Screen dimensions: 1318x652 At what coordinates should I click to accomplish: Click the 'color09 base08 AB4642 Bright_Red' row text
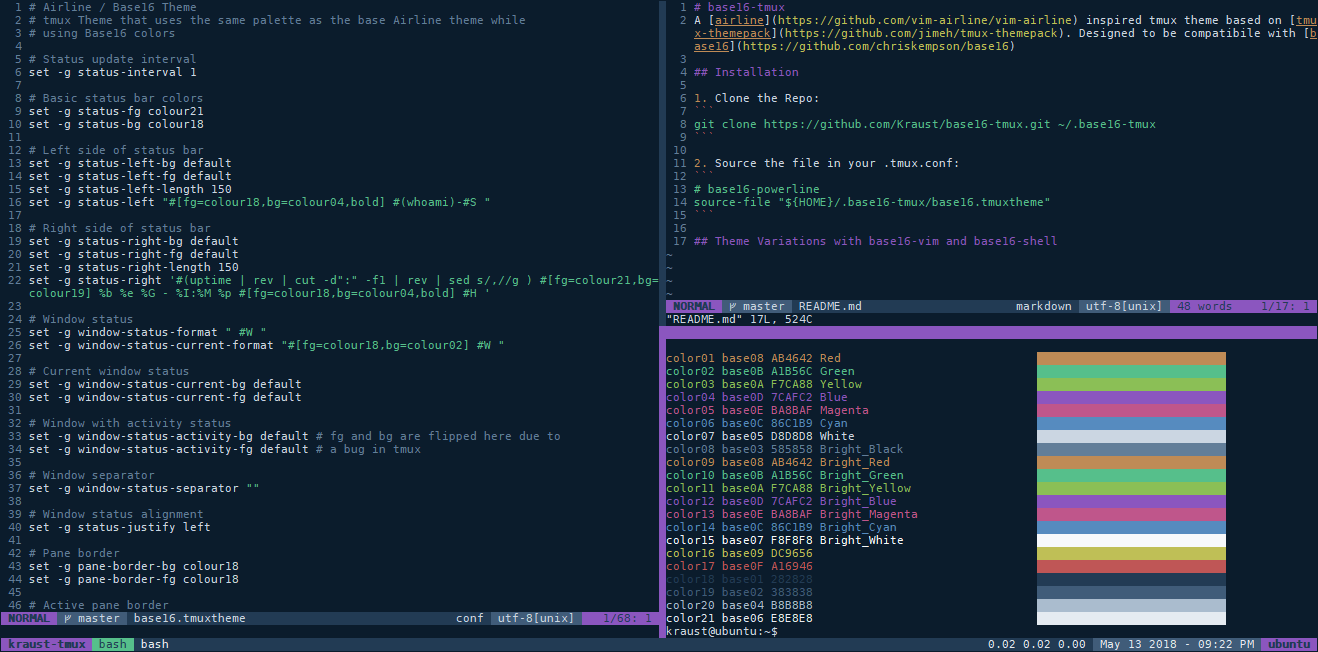[x=778, y=462]
